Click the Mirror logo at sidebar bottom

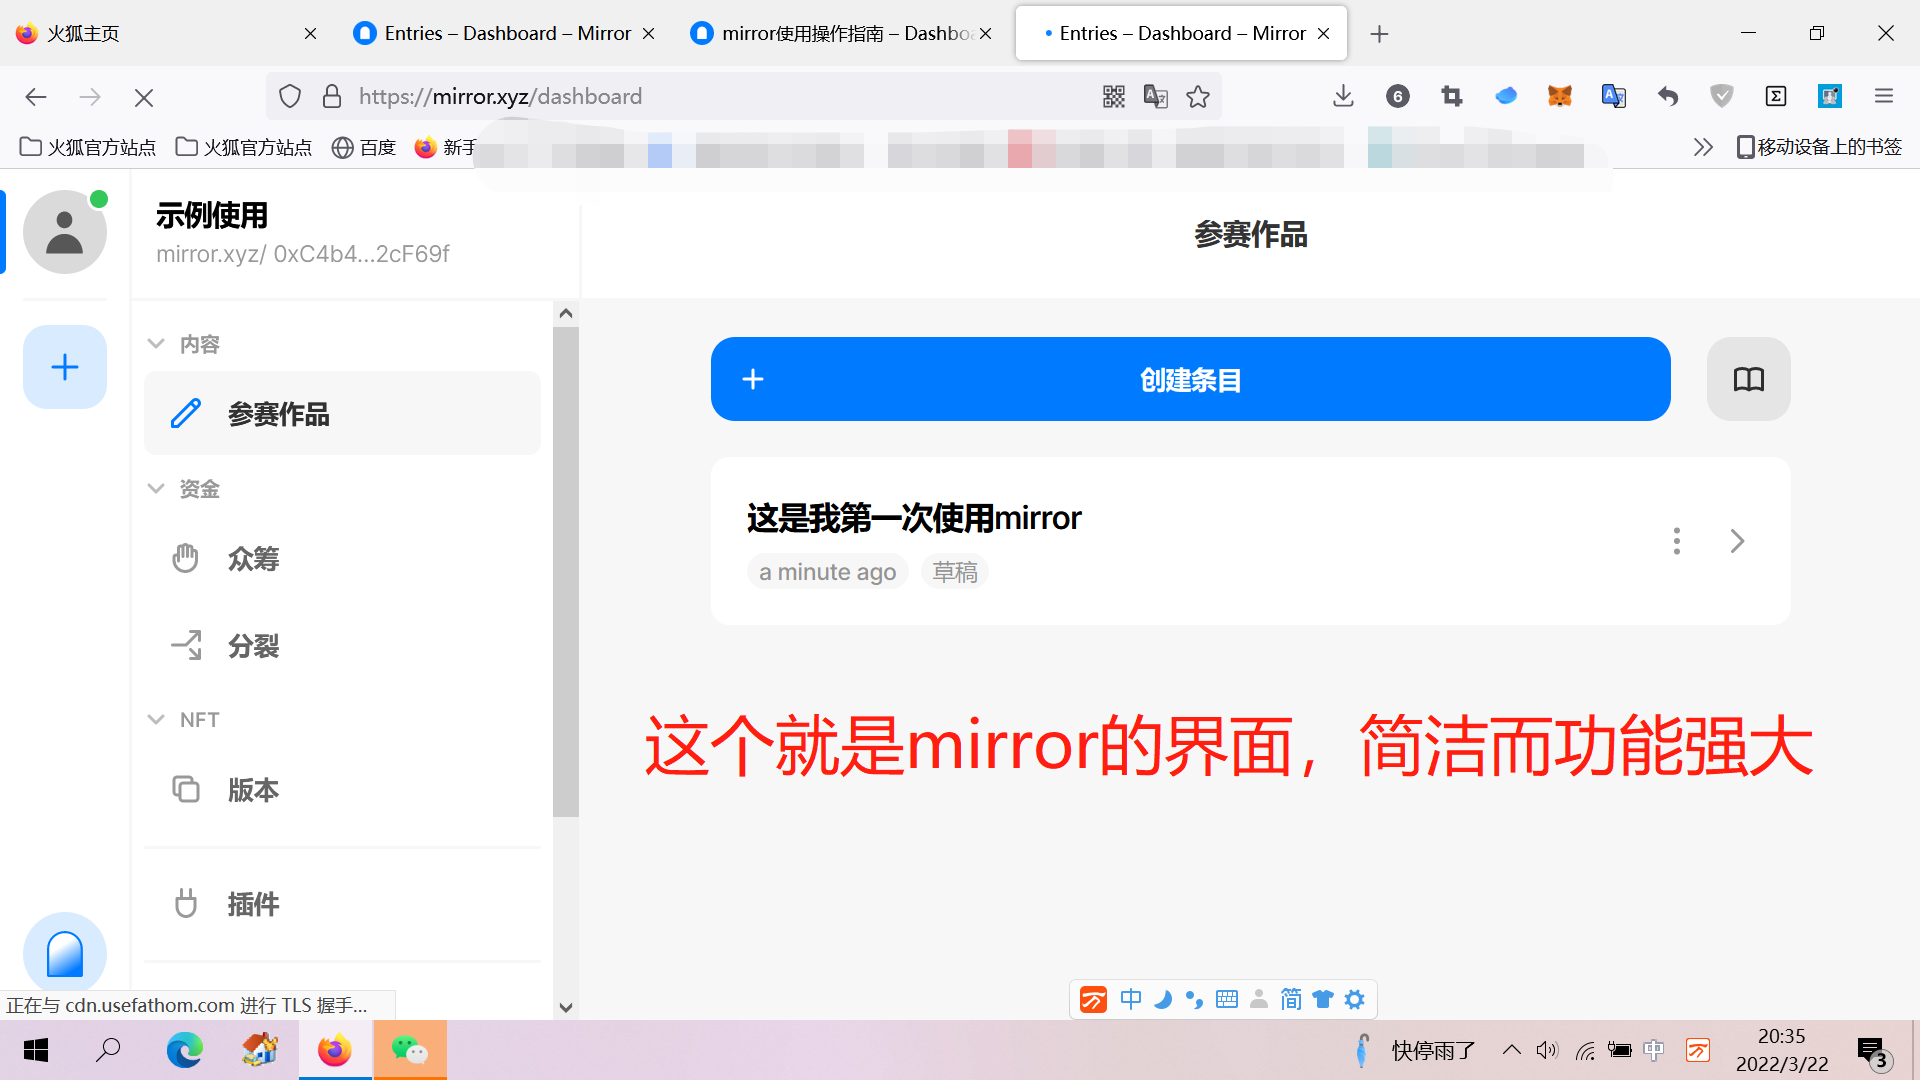(x=65, y=953)
